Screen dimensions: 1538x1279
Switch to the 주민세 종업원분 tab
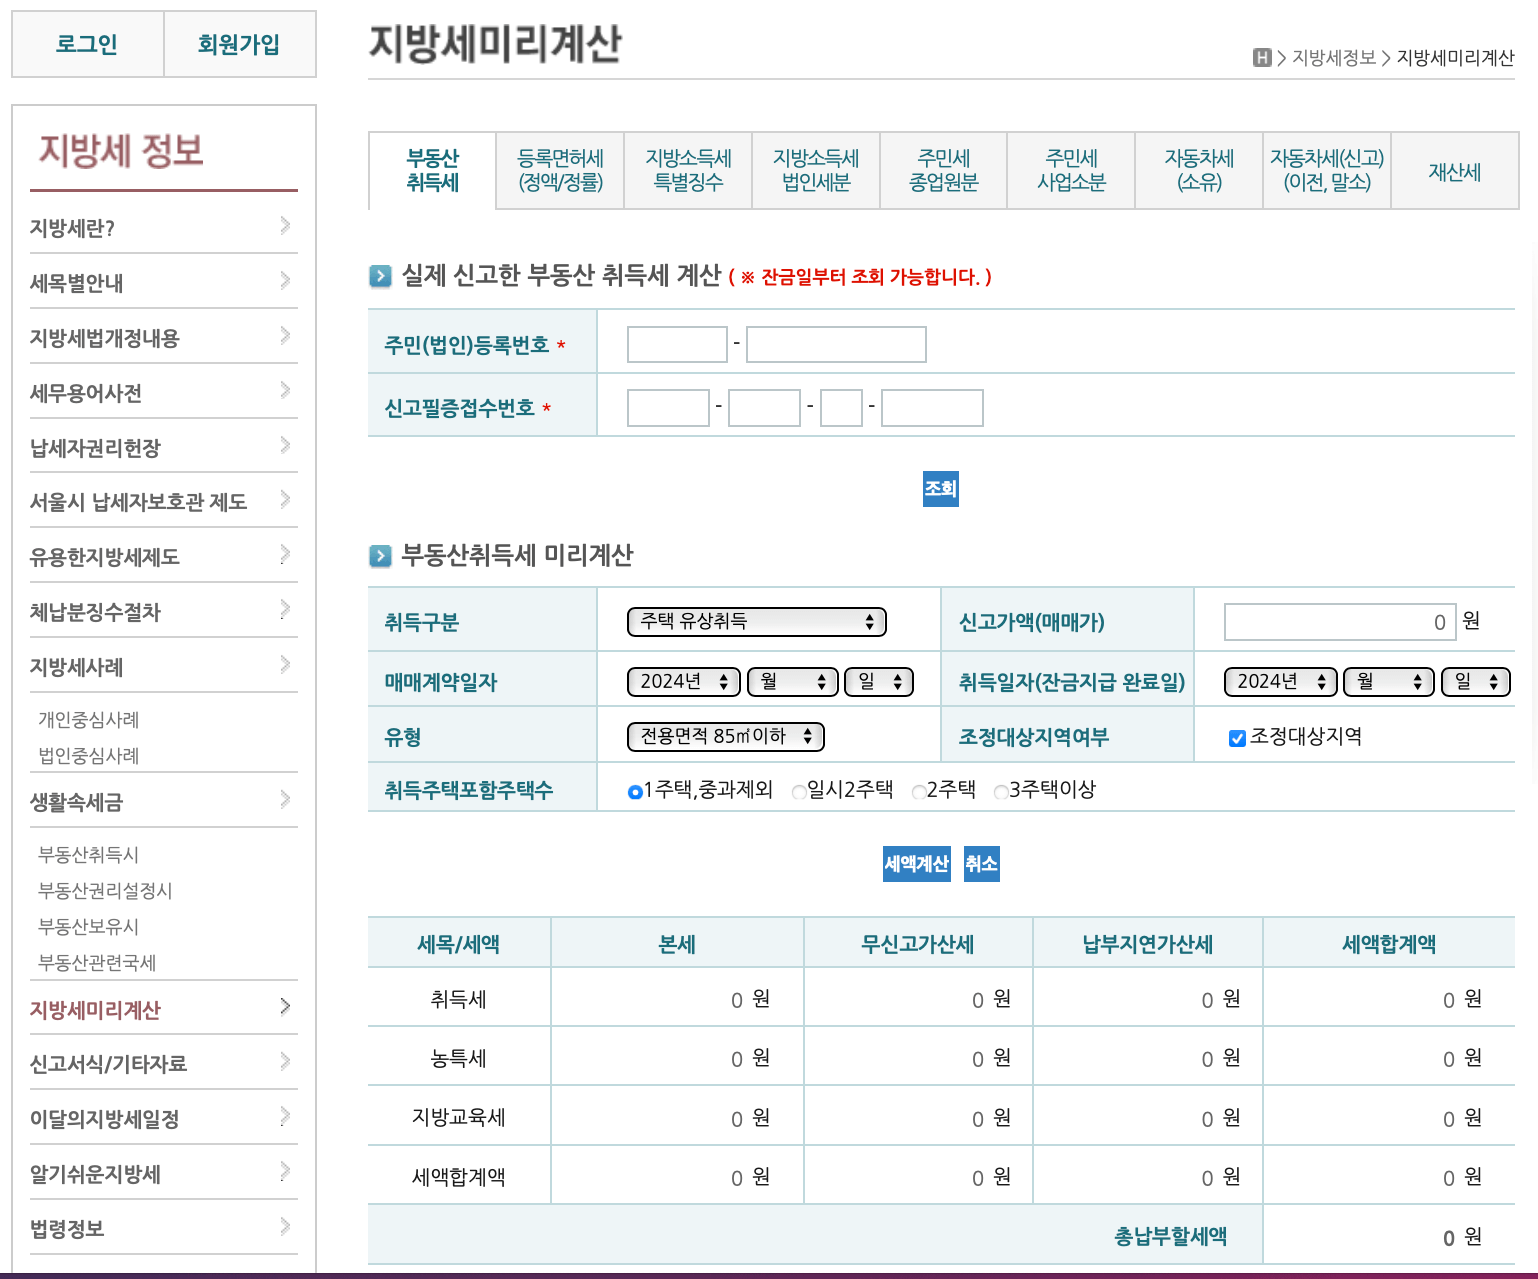pyautogui.click(x=943, y=171)
